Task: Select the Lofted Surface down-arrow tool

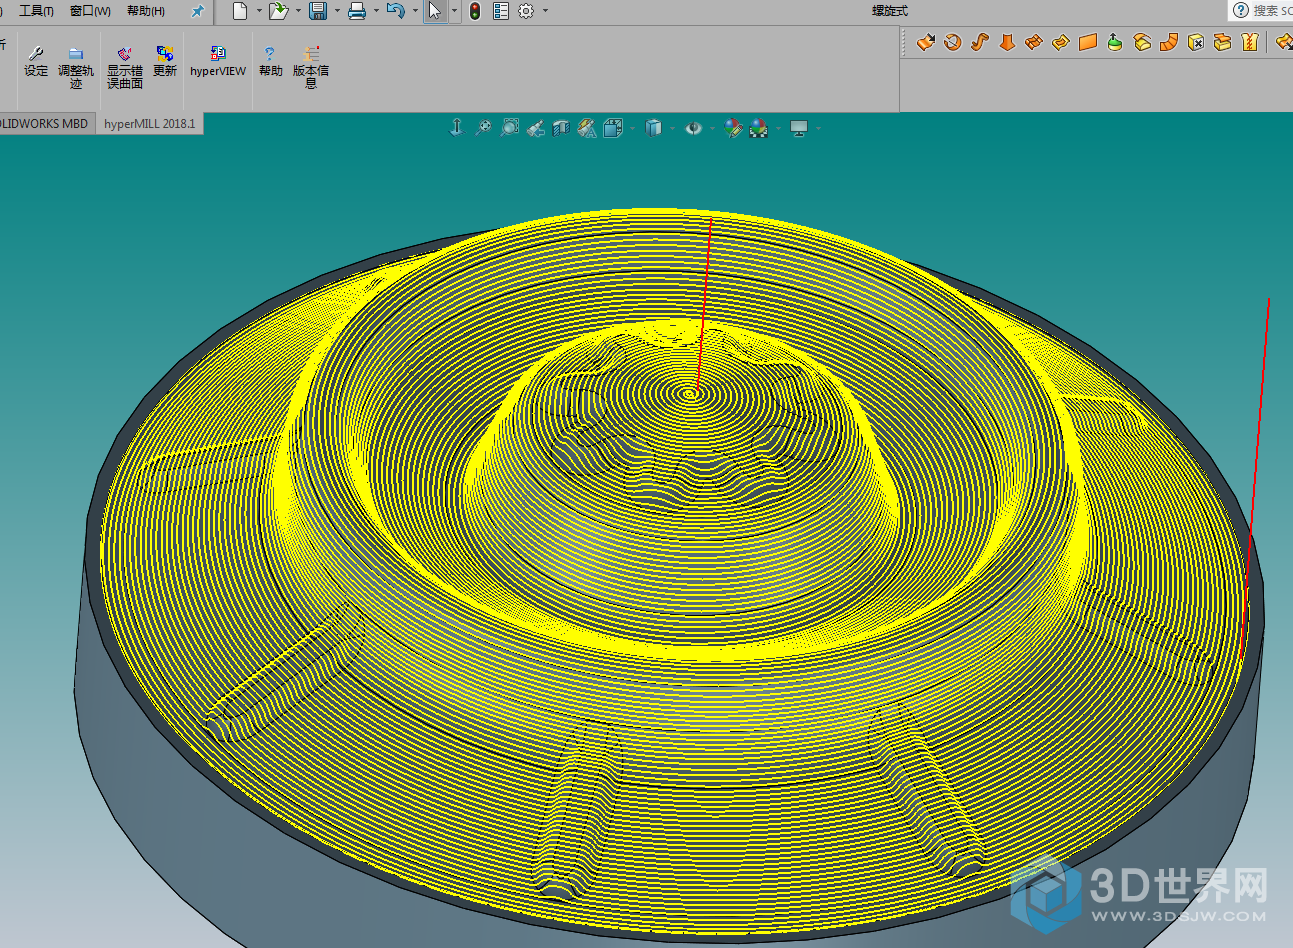Action: [x=1007, y=42]
